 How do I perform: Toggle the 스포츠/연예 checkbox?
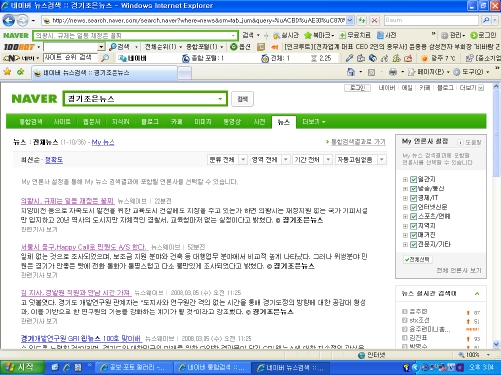[414, 217]
